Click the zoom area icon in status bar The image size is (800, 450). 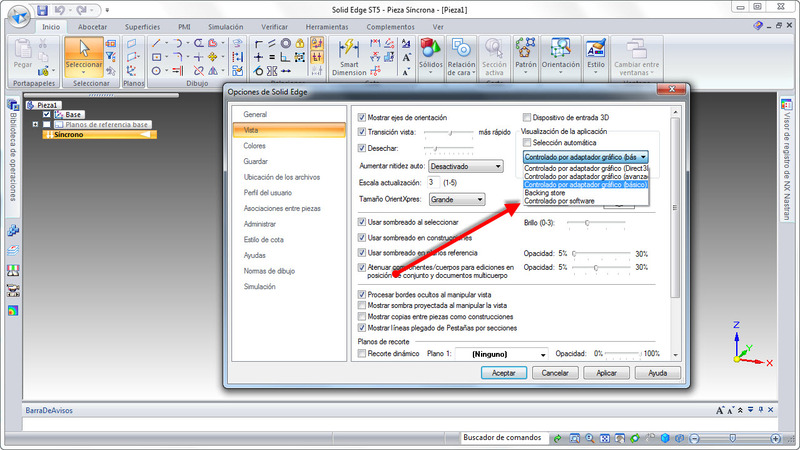click(574, 438)
